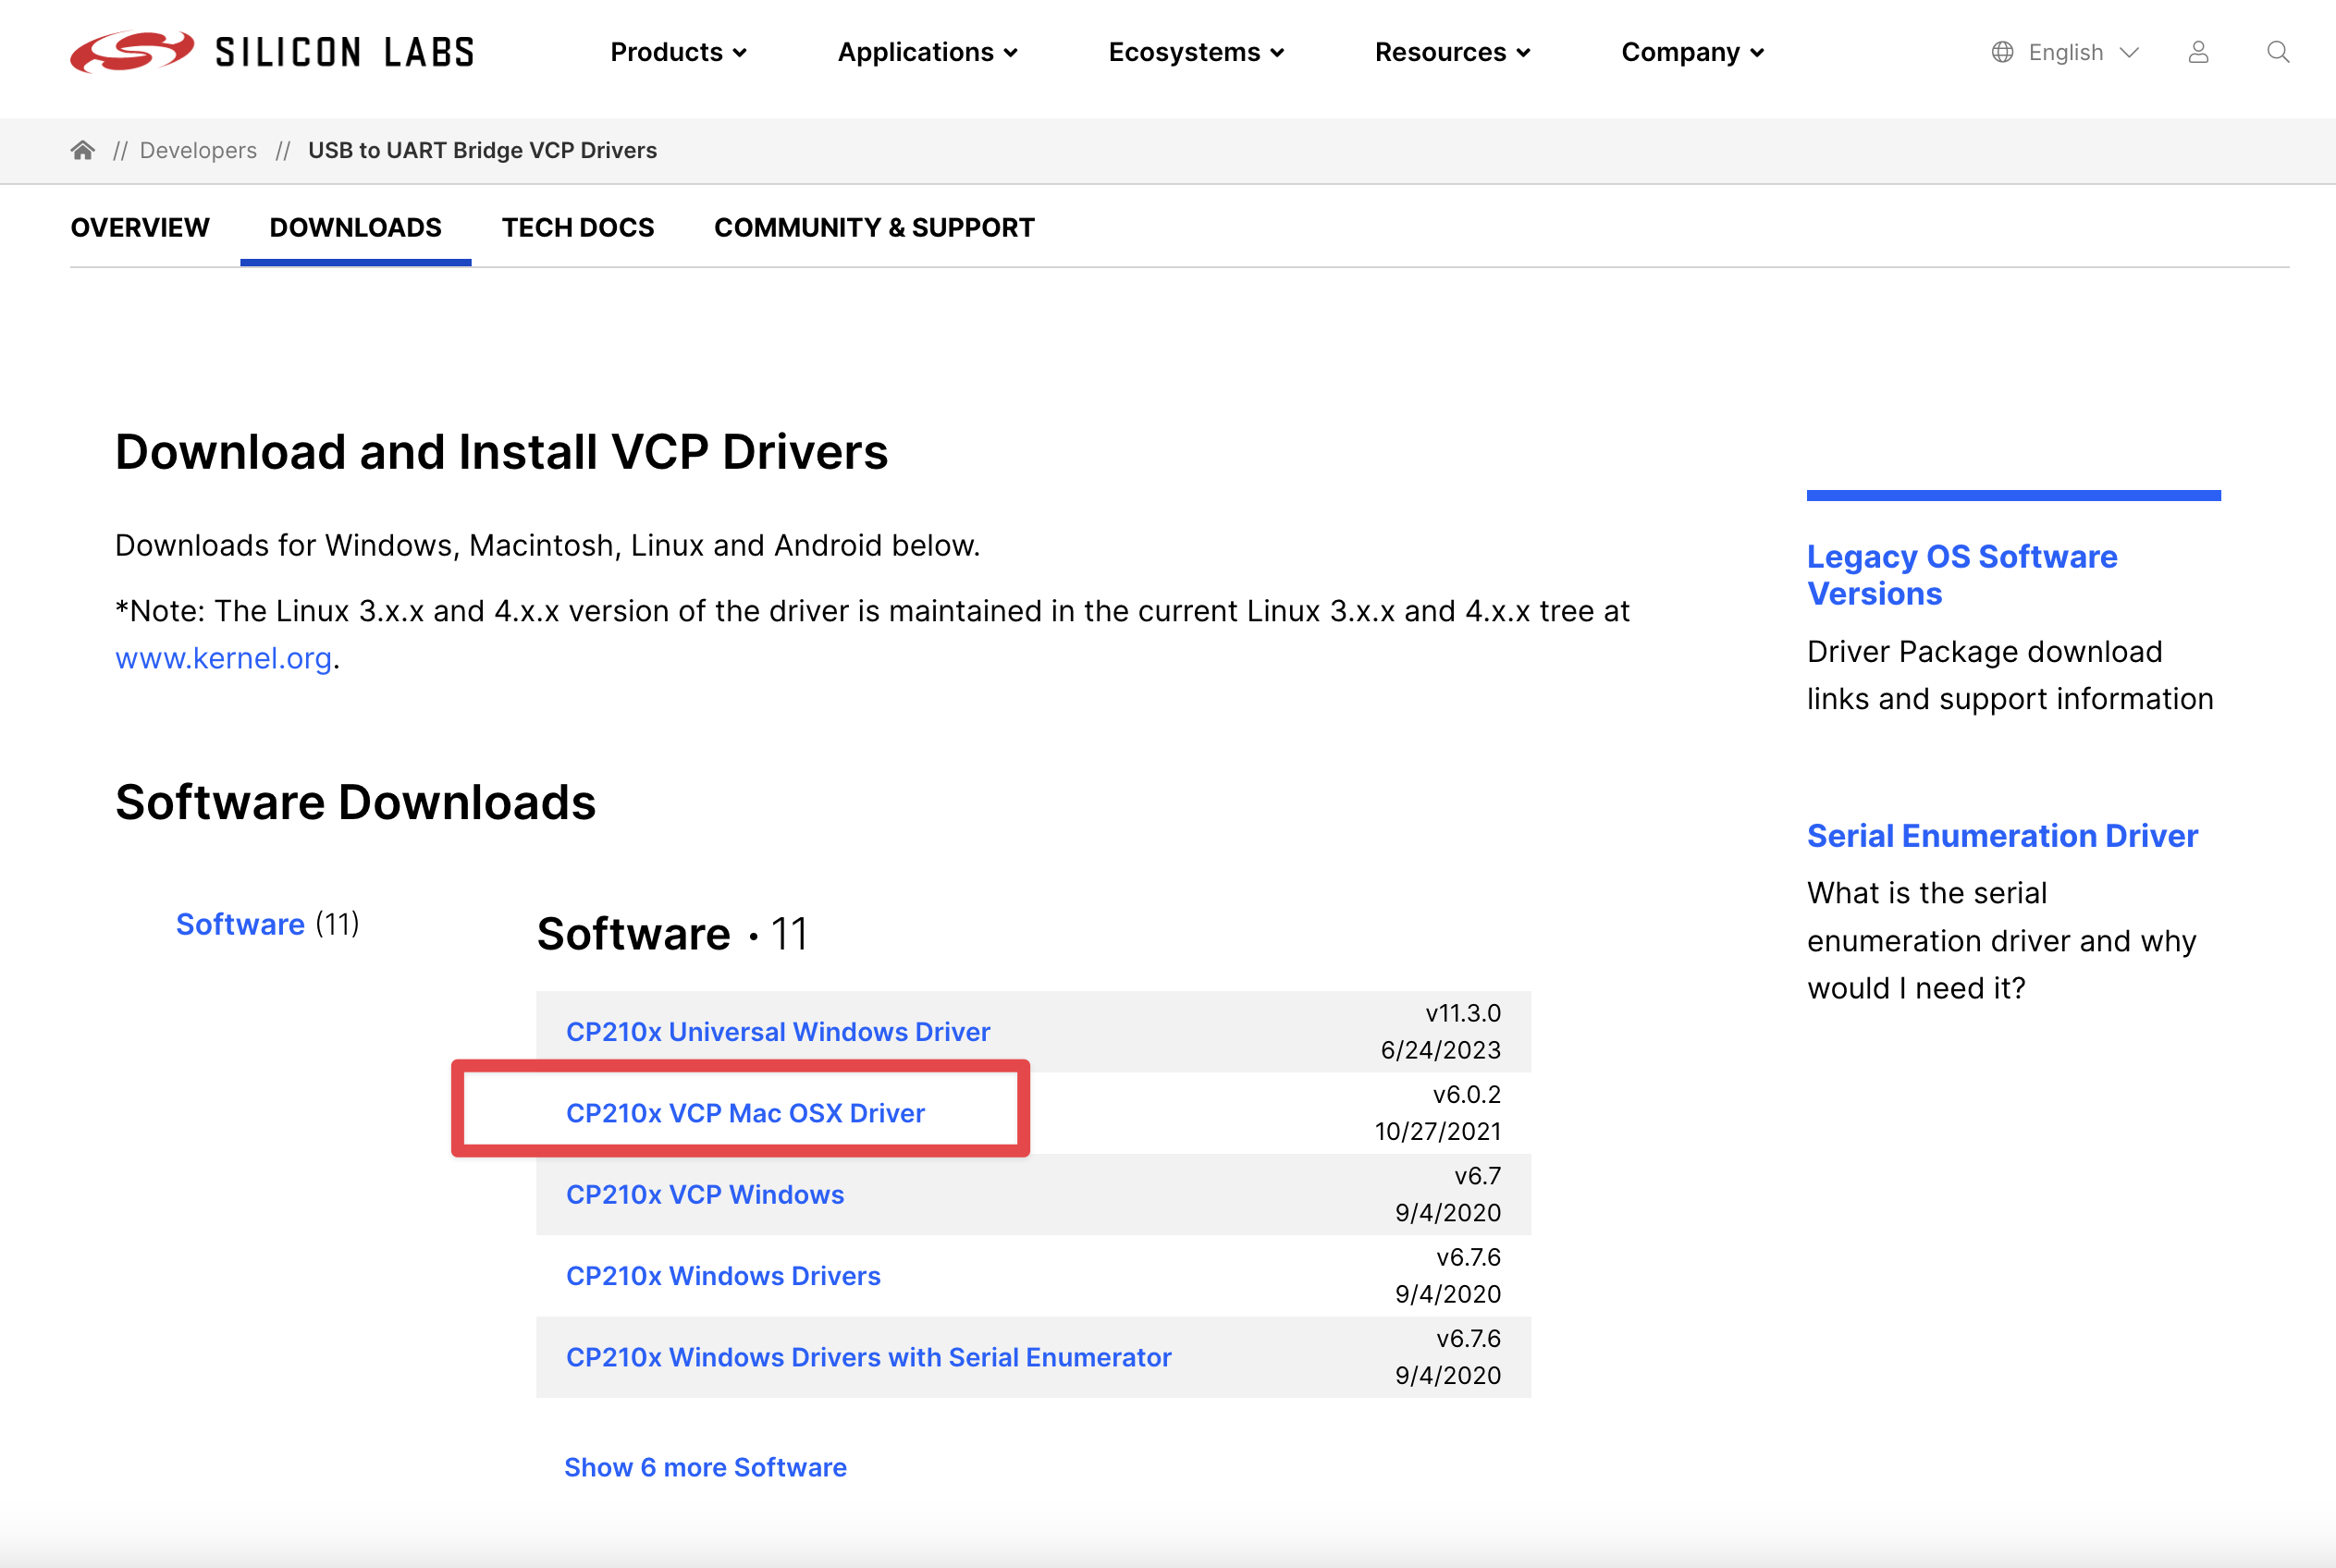Click date 10/27/2021
This screenshot has height=1568, width=2336.
[x=1437, y=1131]
